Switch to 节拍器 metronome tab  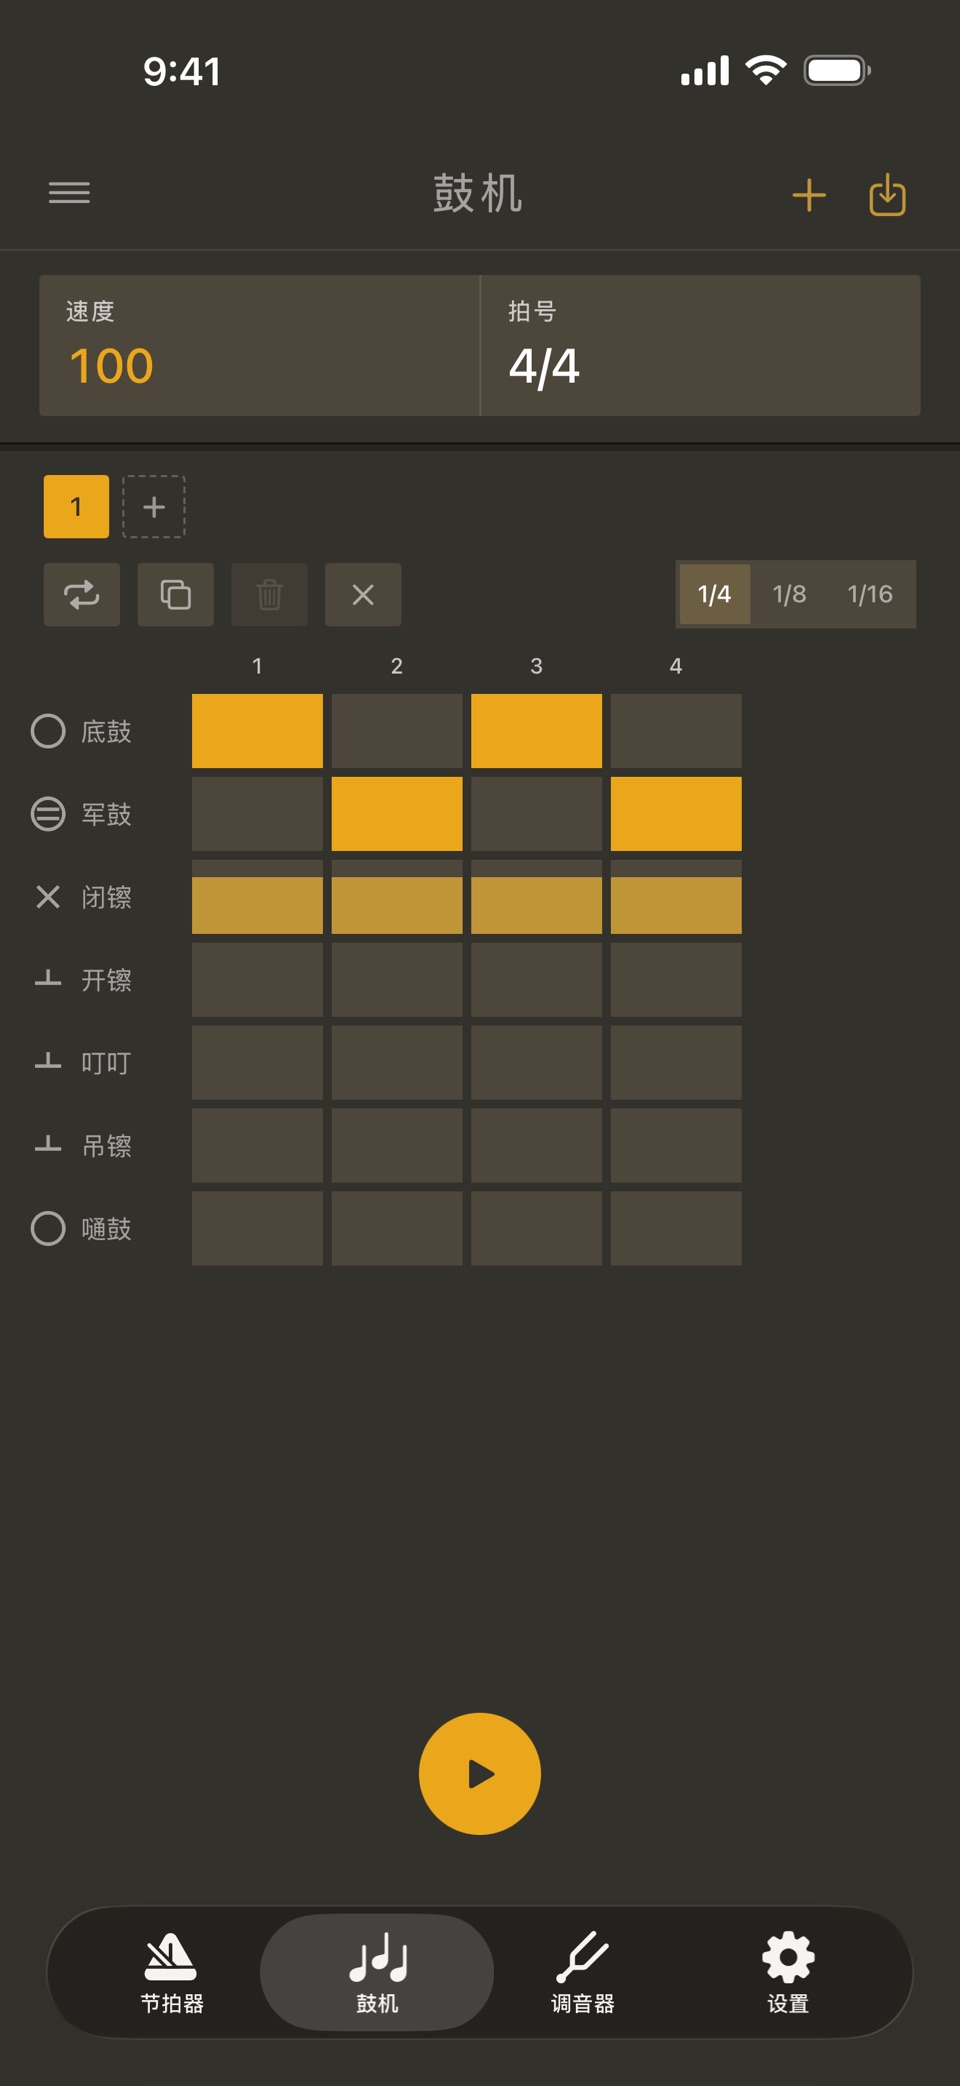click(172, 1973)
